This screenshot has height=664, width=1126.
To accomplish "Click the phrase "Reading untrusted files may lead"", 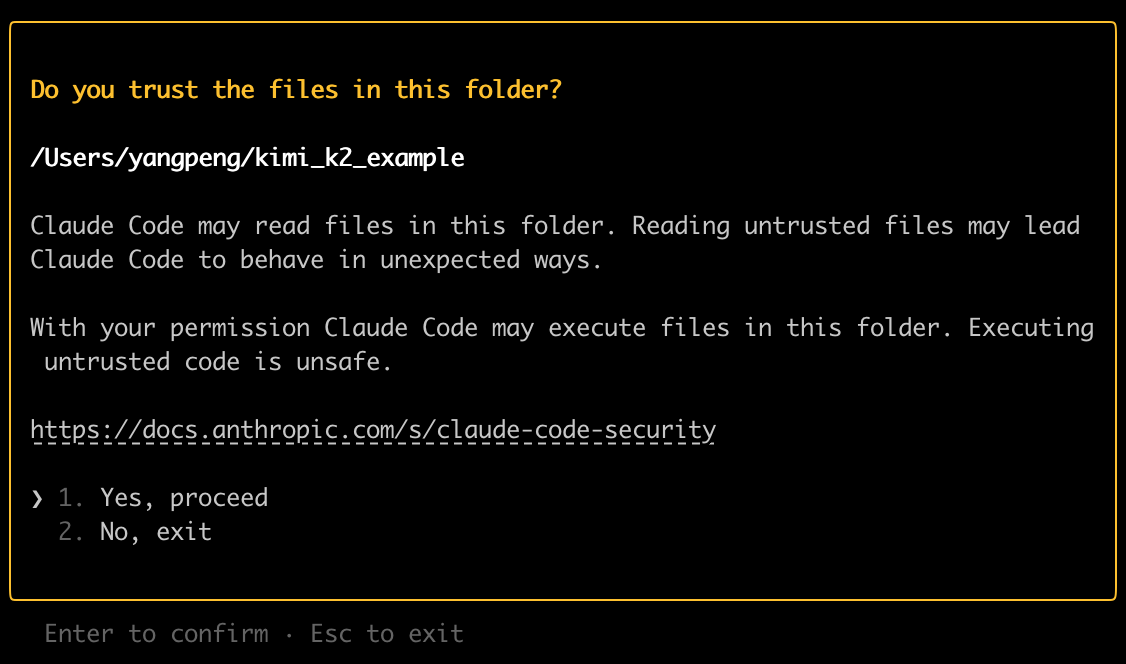I will click(x=856, y=226).
